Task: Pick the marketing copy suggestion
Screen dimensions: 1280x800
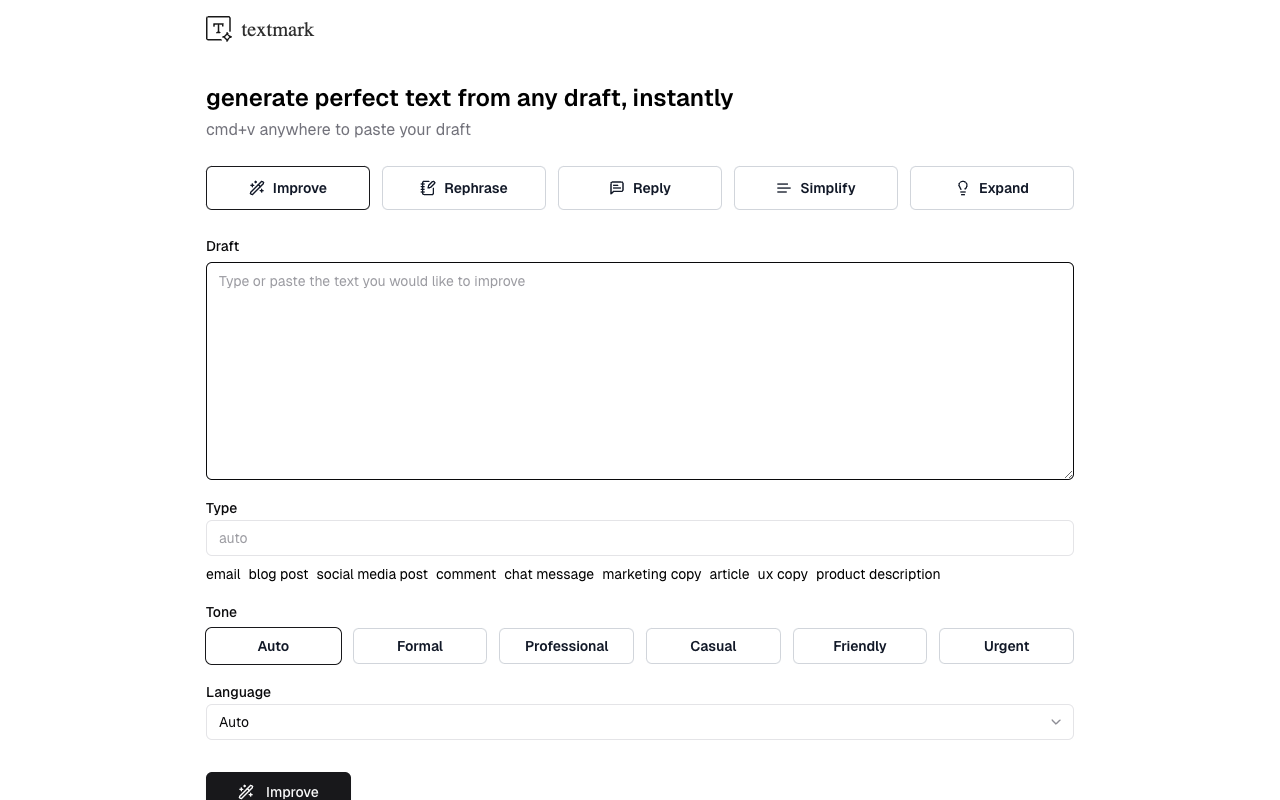Action: (652, 574)
